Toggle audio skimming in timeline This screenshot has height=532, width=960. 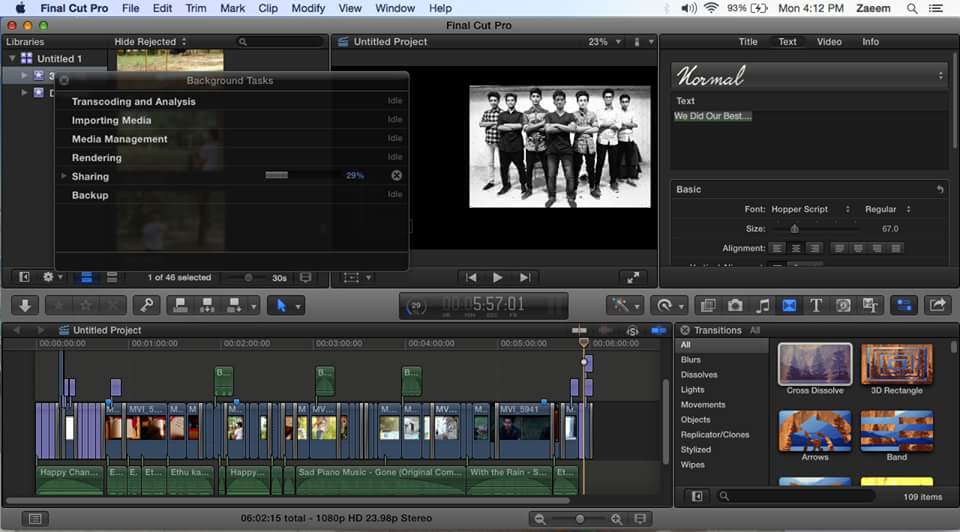click(x=606, y=331)
